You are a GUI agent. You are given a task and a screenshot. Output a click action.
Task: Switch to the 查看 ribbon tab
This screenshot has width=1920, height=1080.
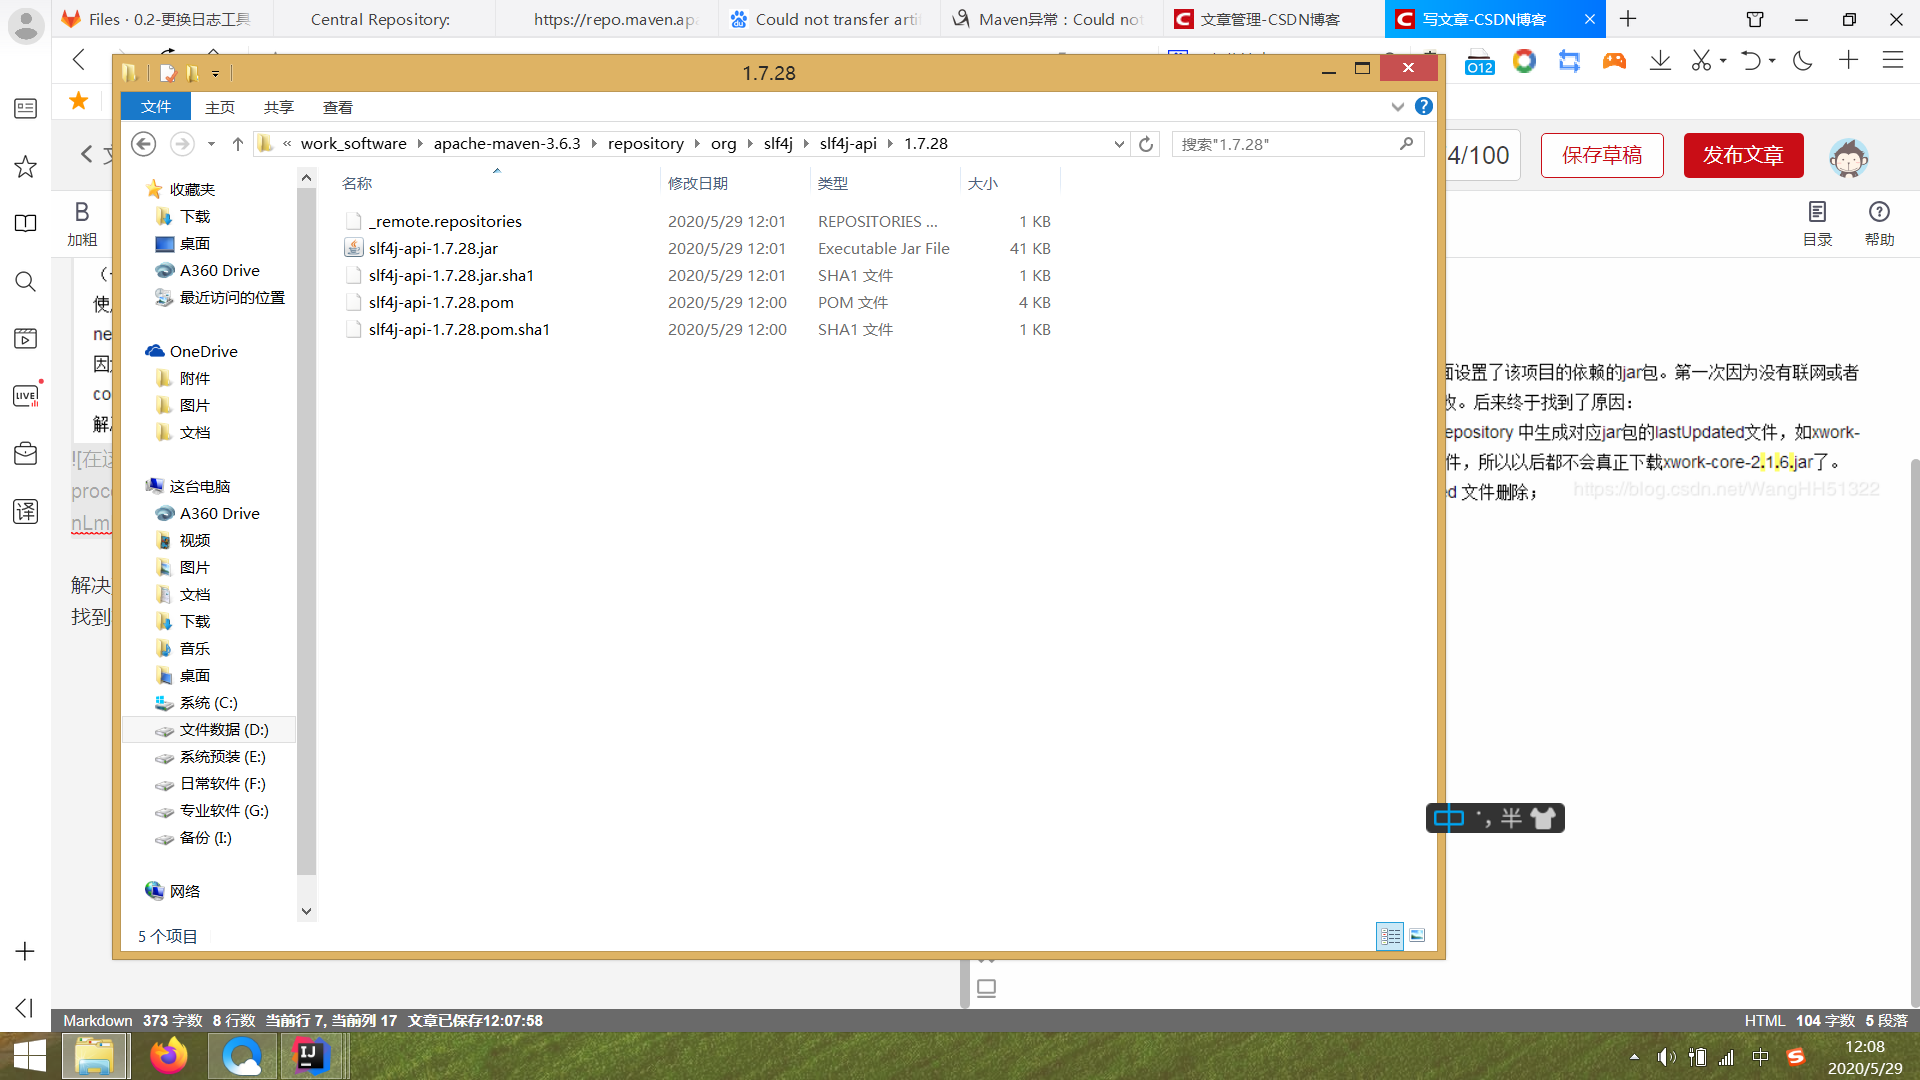point(337,107)
